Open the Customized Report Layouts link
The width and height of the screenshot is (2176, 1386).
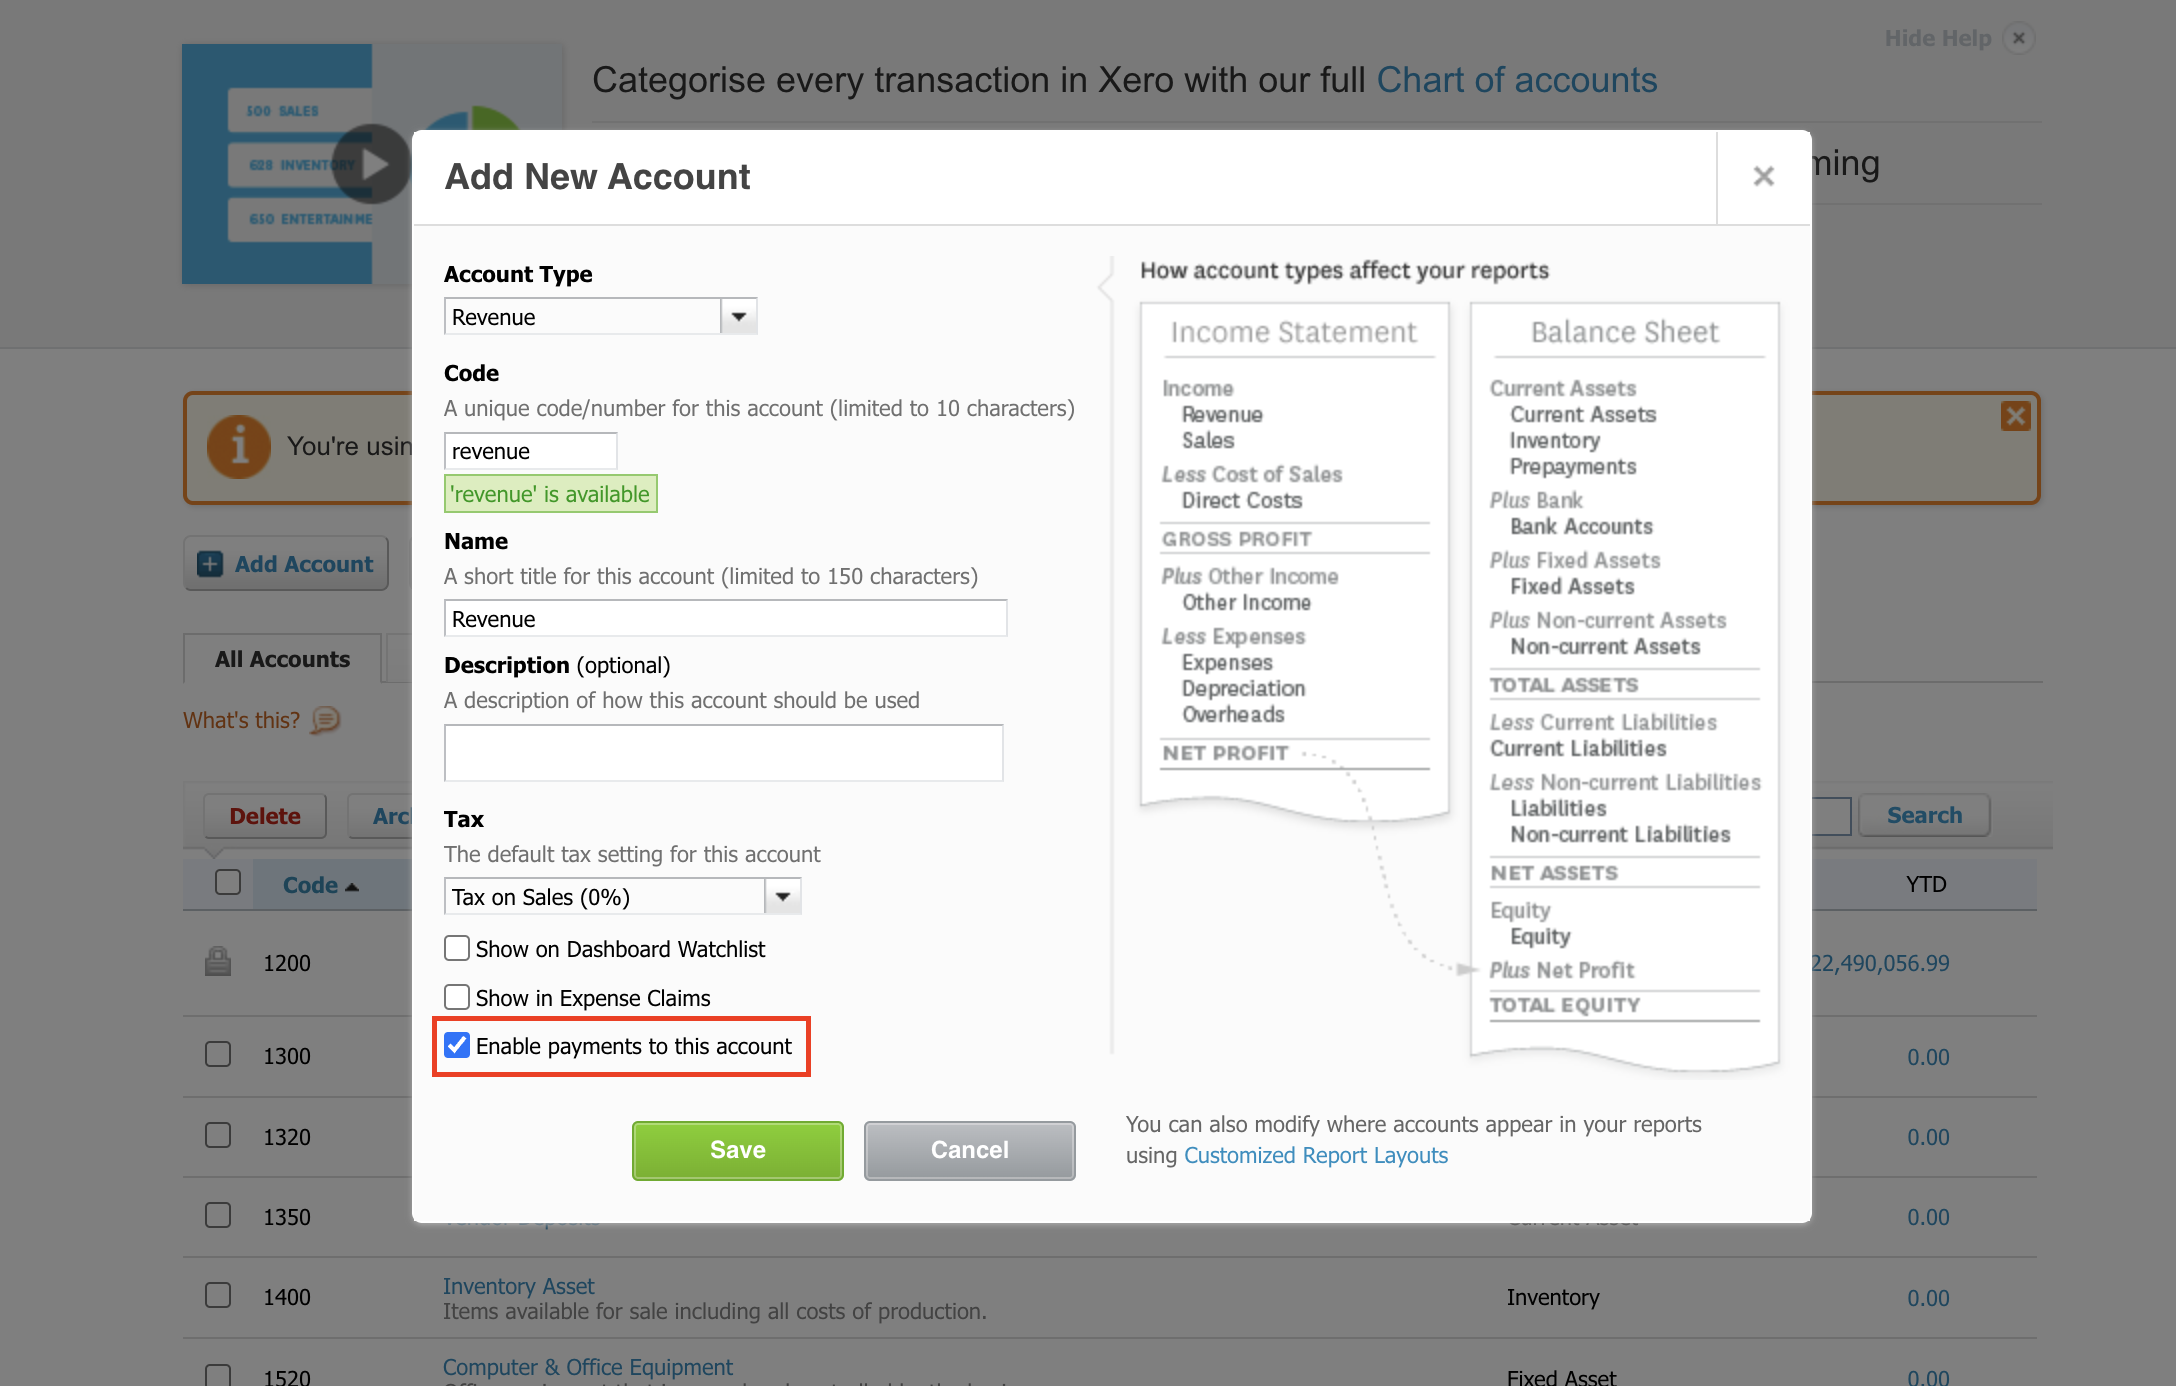click(x=1316, y=1156)
